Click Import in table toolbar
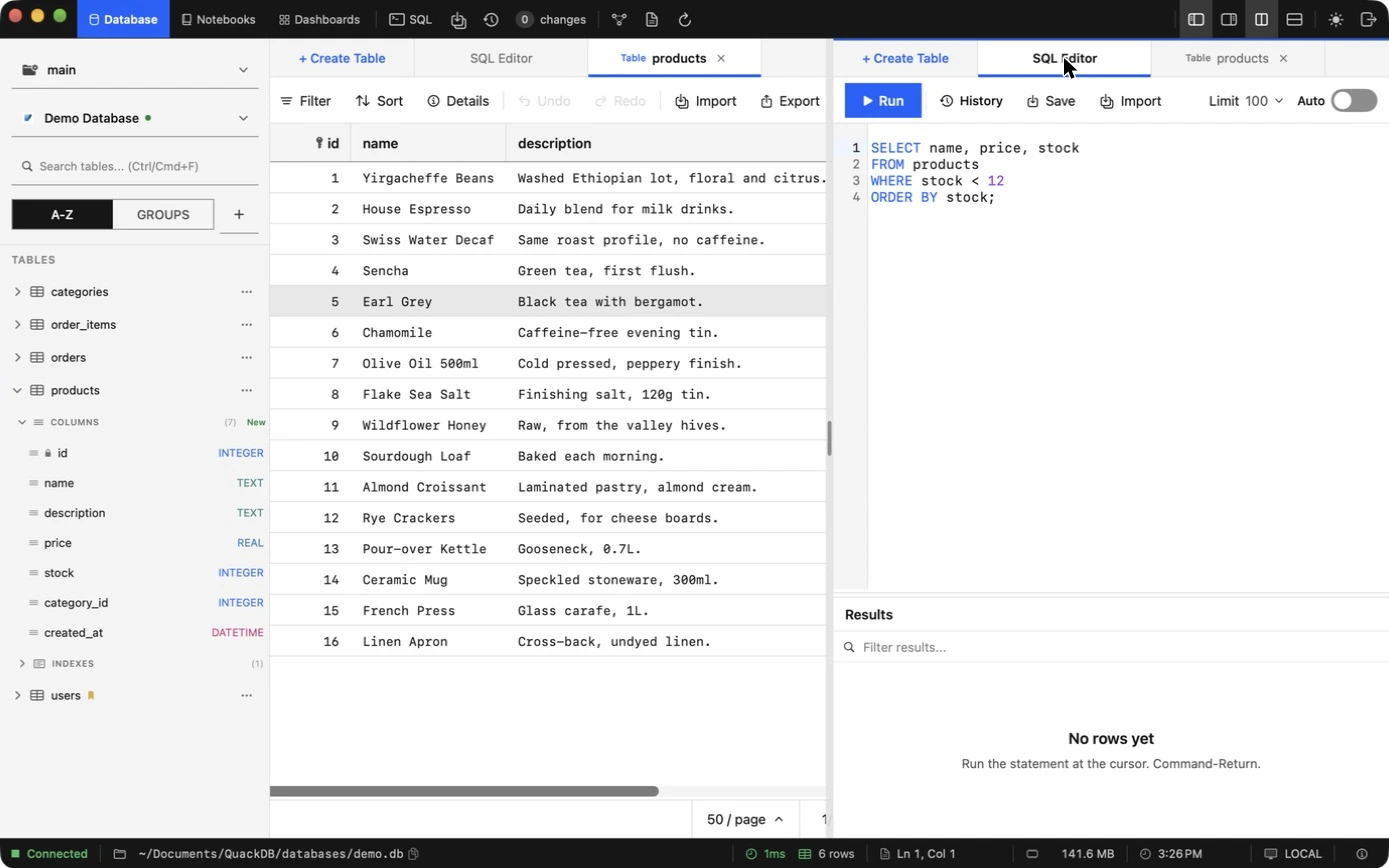This screenshot has width=1389, height=868. [x=706, y=101]
